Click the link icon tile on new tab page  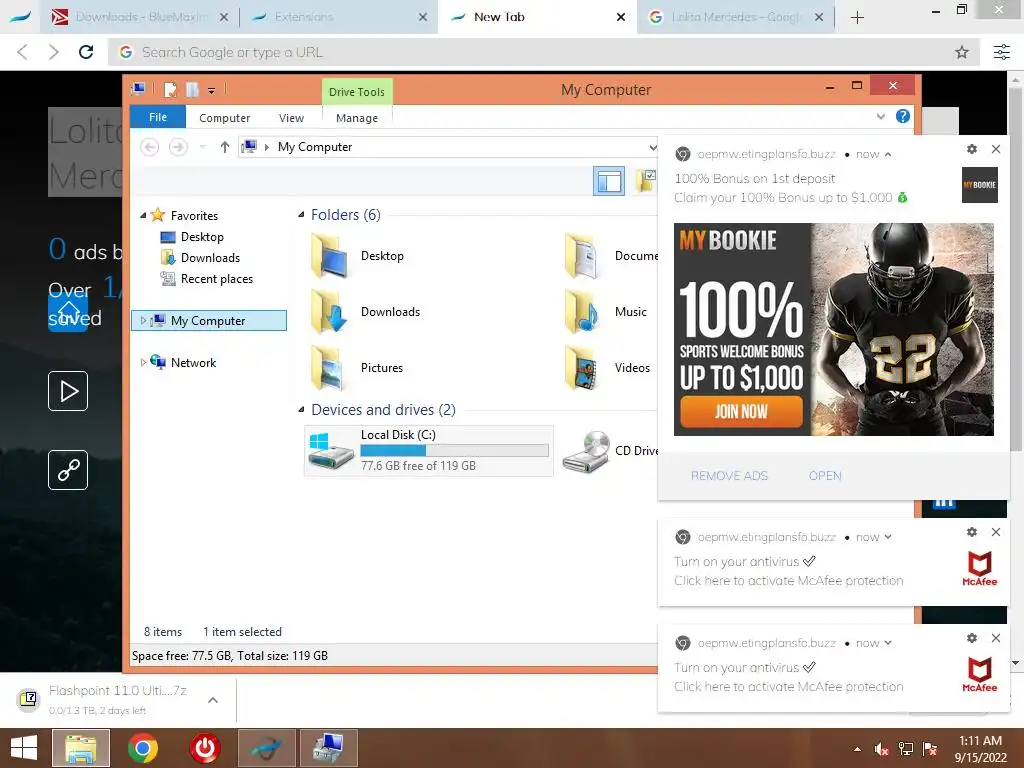coord(68,470)
